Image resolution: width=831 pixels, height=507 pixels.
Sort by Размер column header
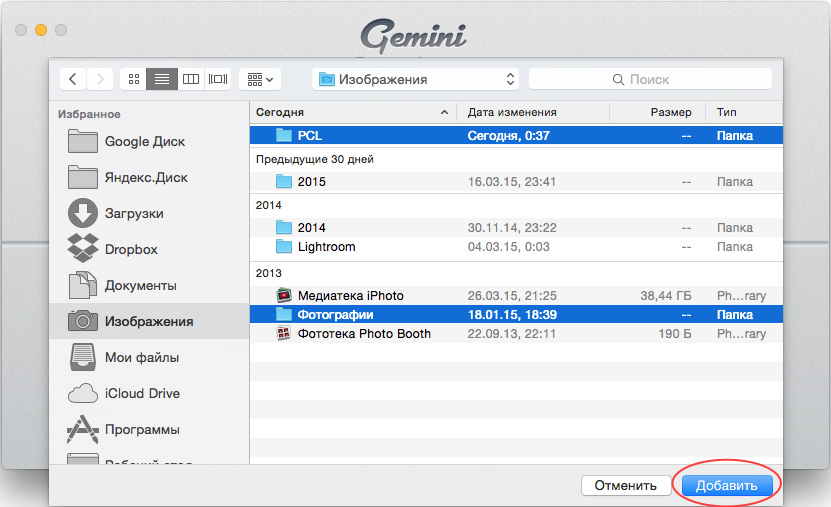click(x=658, y=112)
